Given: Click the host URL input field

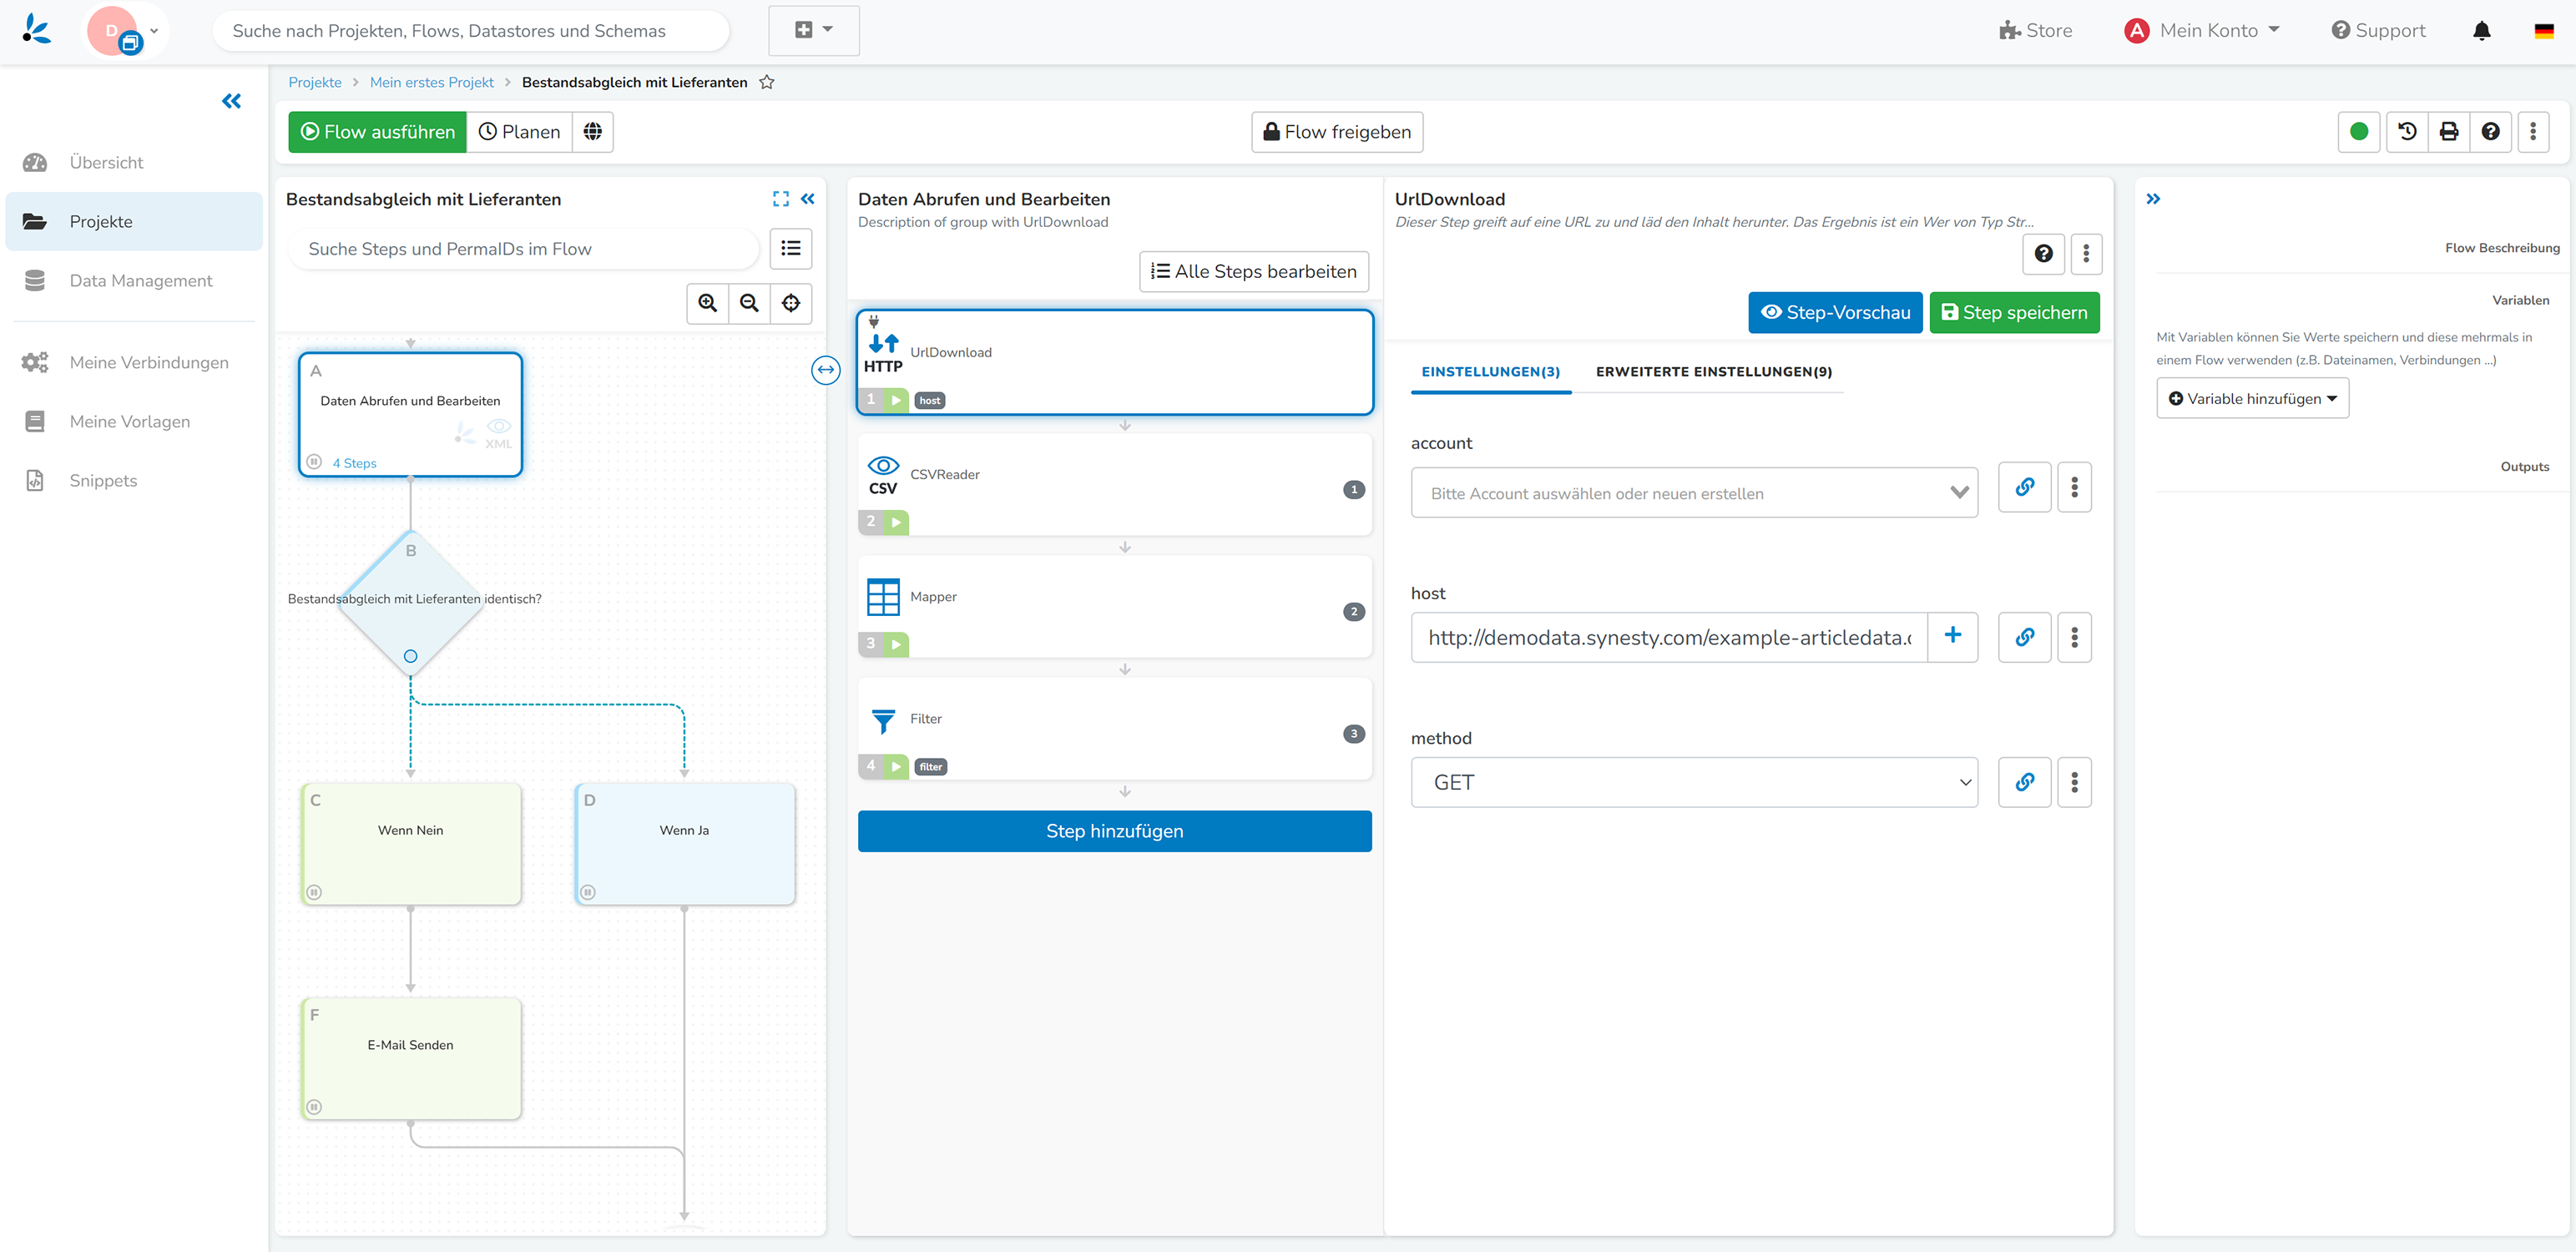Looking at the screenshot, I should click(x=1668, y=637).
